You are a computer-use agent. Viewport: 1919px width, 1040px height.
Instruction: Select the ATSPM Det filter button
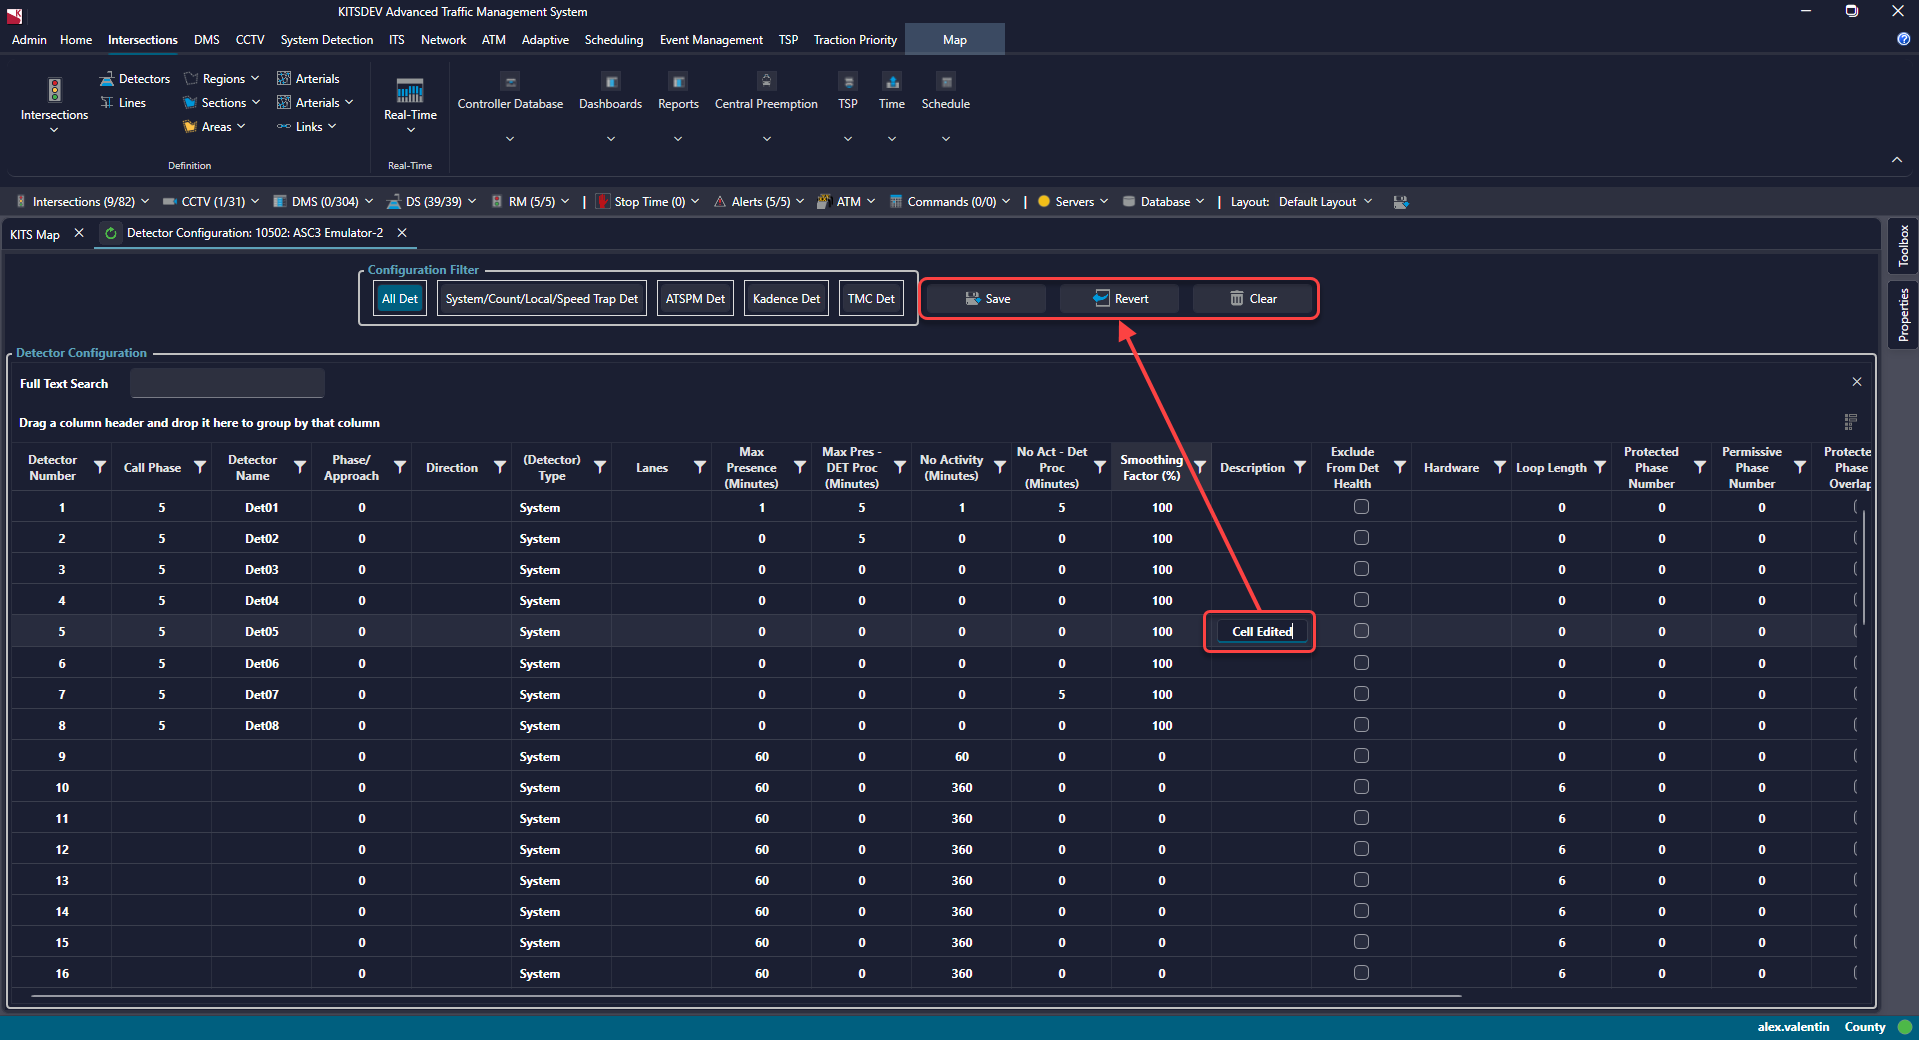pos(695,299)
